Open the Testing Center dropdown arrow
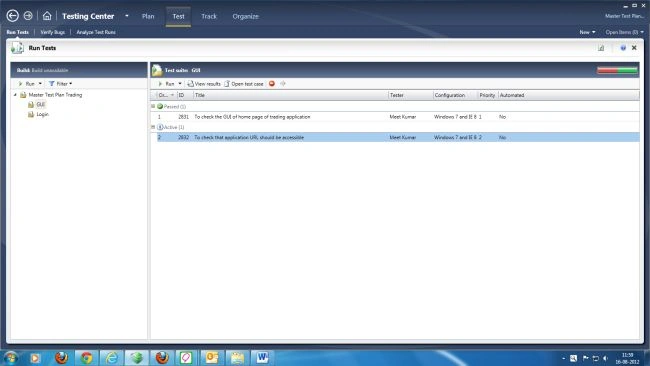 (127, 16)
